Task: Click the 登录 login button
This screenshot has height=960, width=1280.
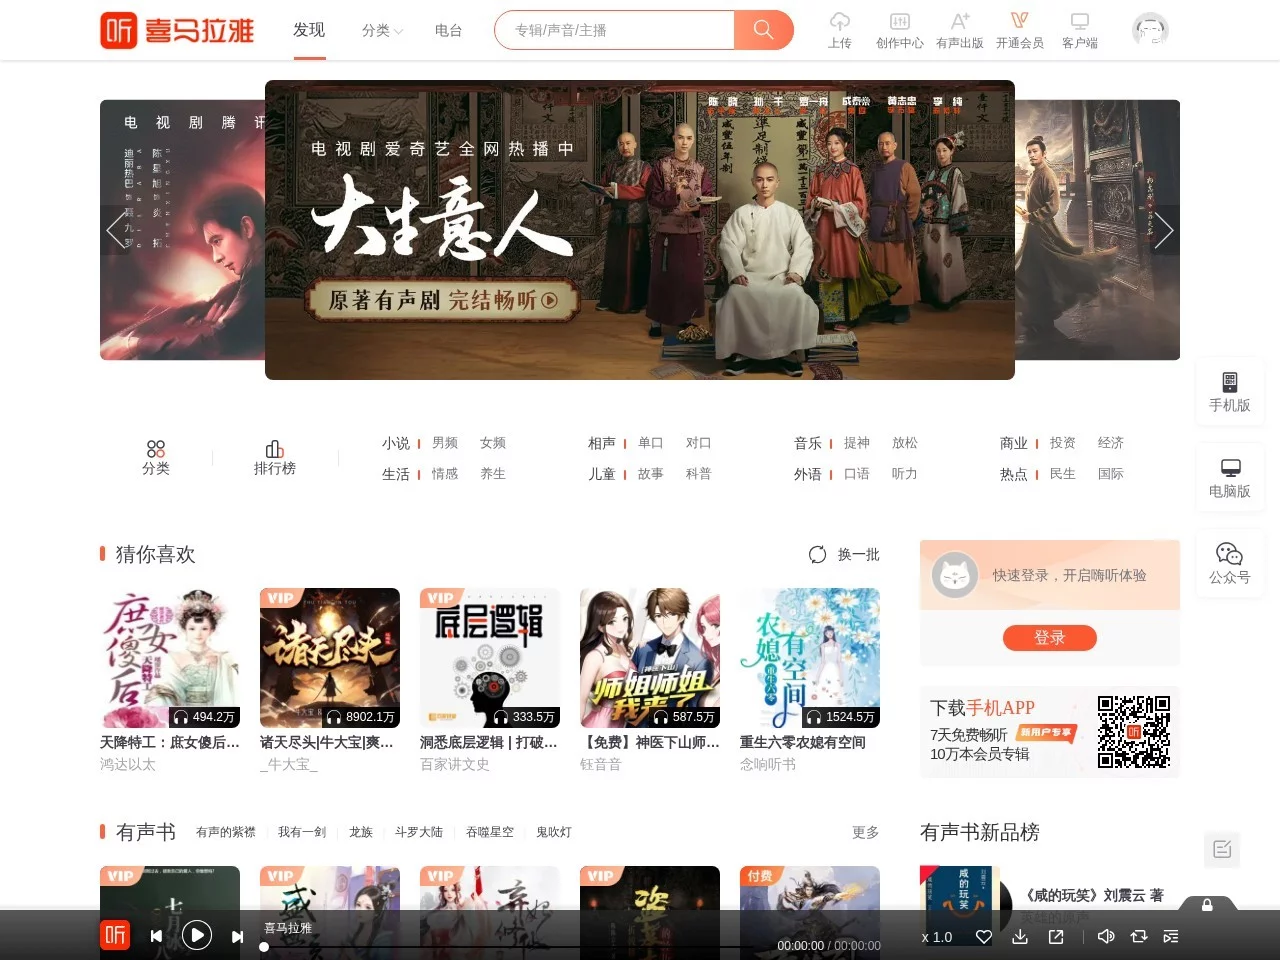Action: pyautogui.click(x=1049, y=637)
